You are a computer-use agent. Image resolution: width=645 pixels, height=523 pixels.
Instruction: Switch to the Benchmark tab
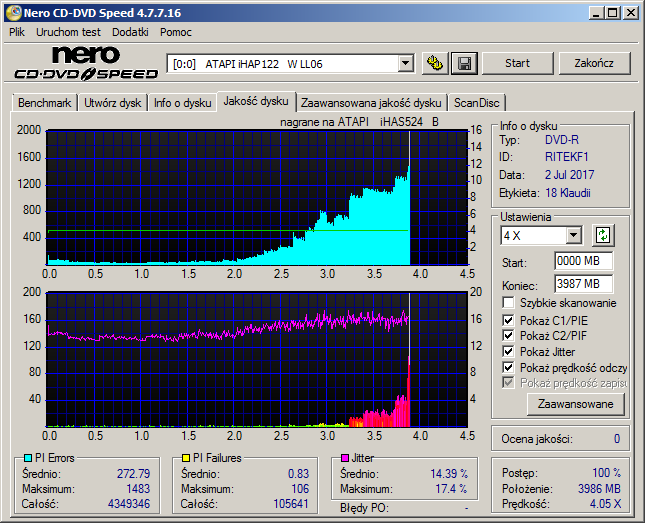44,102
